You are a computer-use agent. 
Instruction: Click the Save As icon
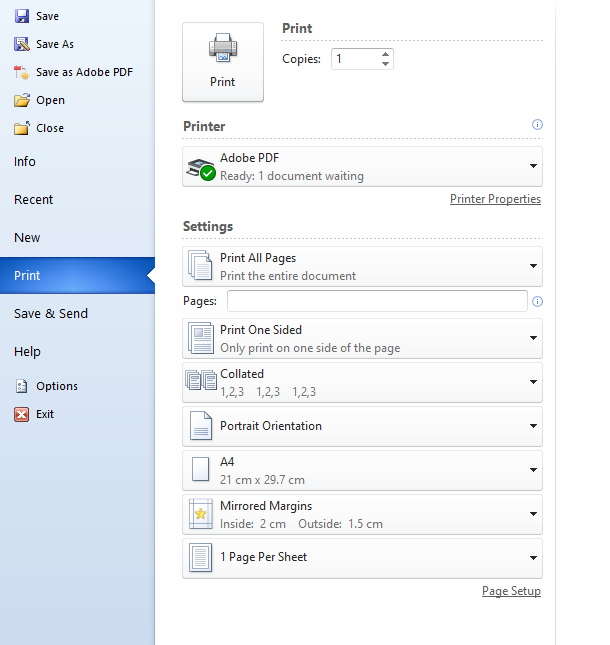point(22,44)
